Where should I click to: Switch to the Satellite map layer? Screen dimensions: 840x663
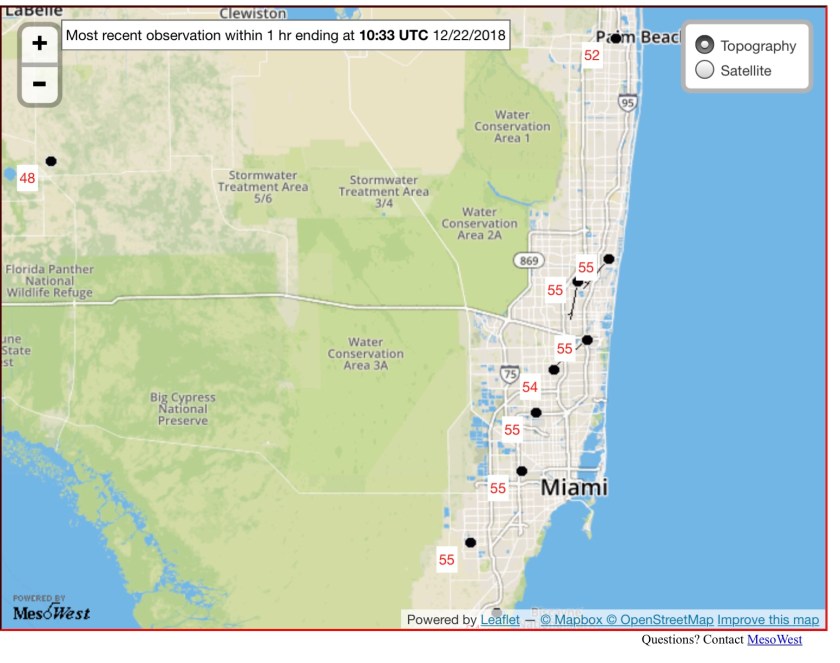coord(705,70)
